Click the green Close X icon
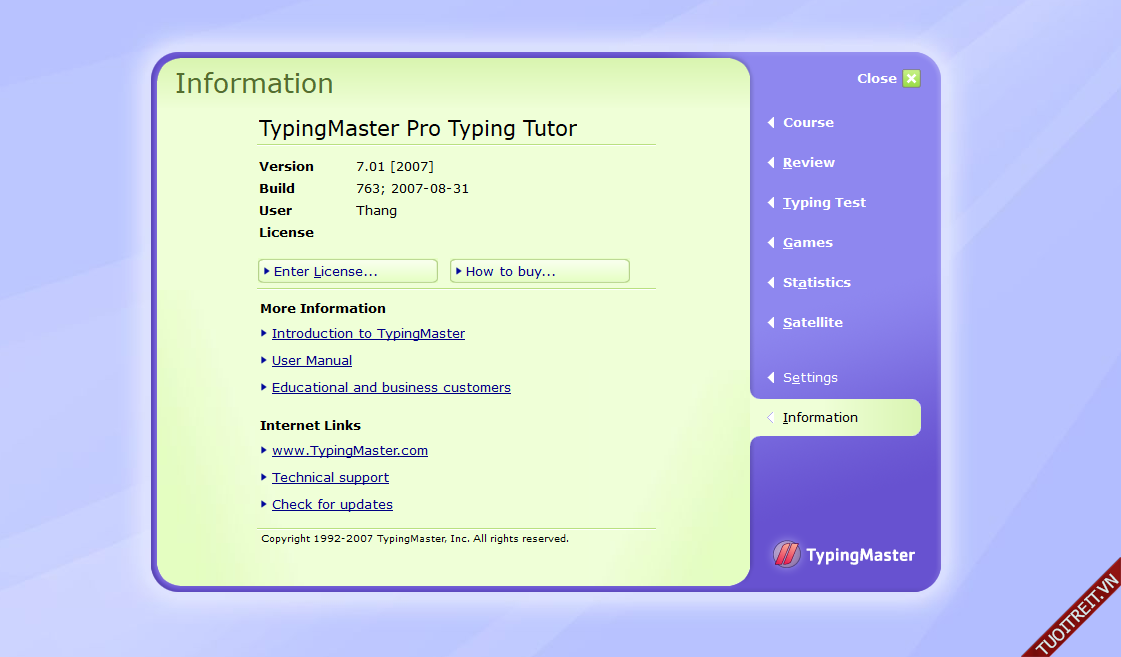 [x=911, y=79]
